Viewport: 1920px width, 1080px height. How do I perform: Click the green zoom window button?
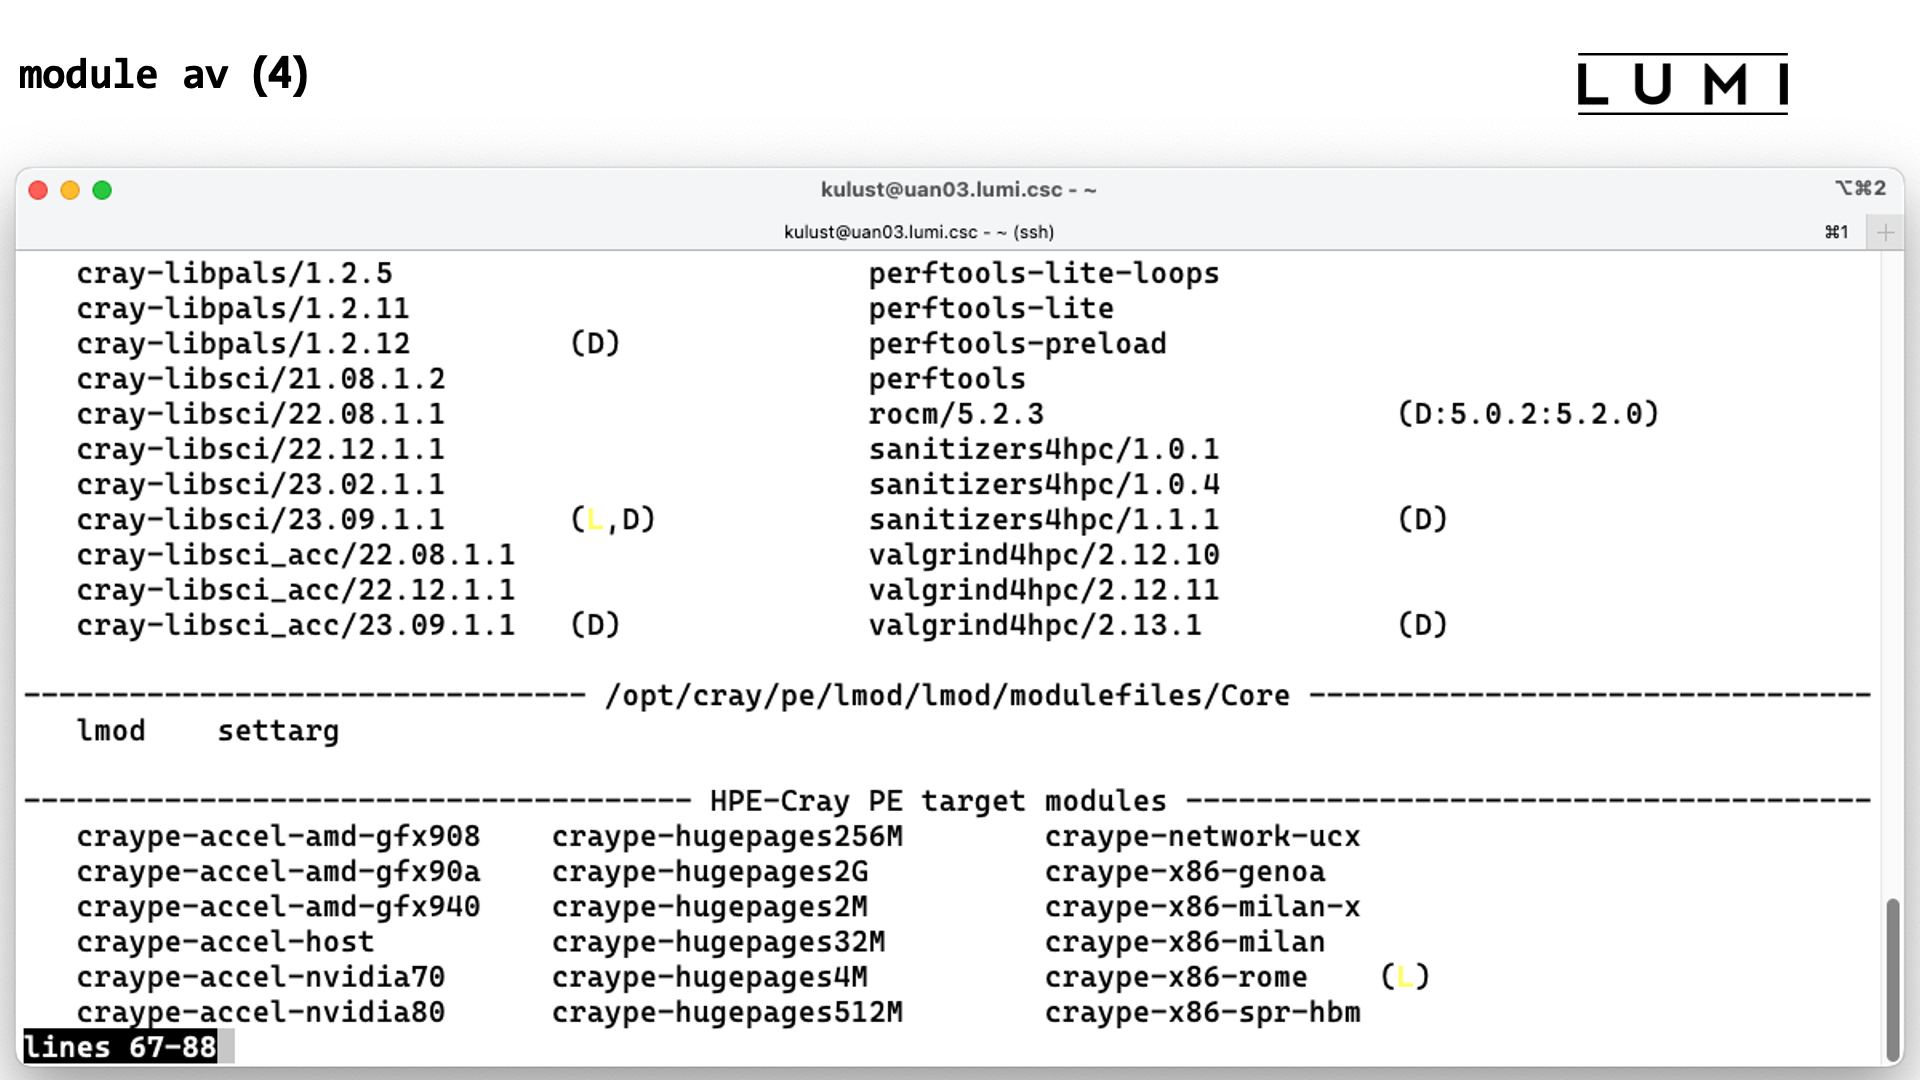[102, 190]
